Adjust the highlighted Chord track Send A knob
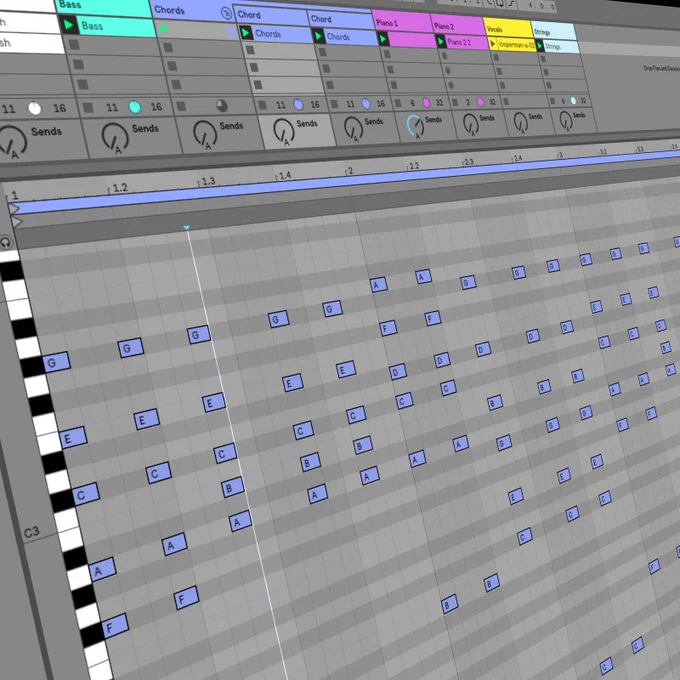 click(283, 129)
